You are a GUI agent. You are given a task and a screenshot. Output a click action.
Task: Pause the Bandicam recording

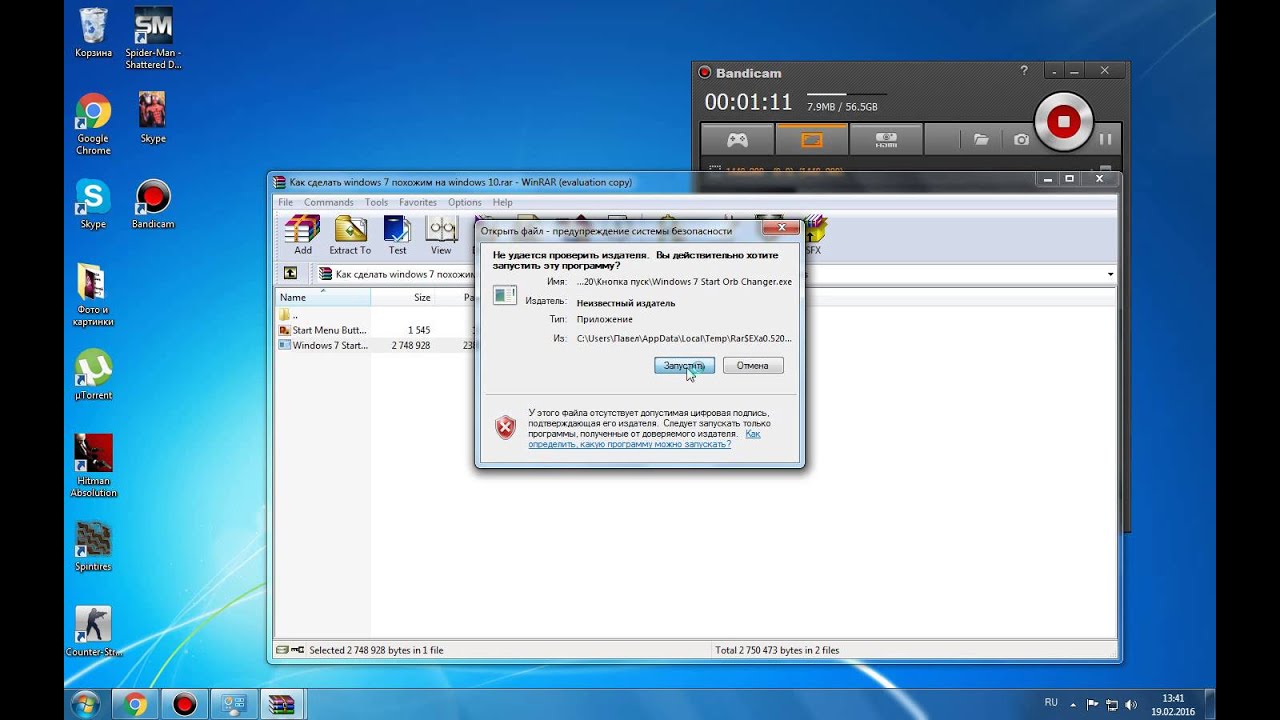point(1105,140)
